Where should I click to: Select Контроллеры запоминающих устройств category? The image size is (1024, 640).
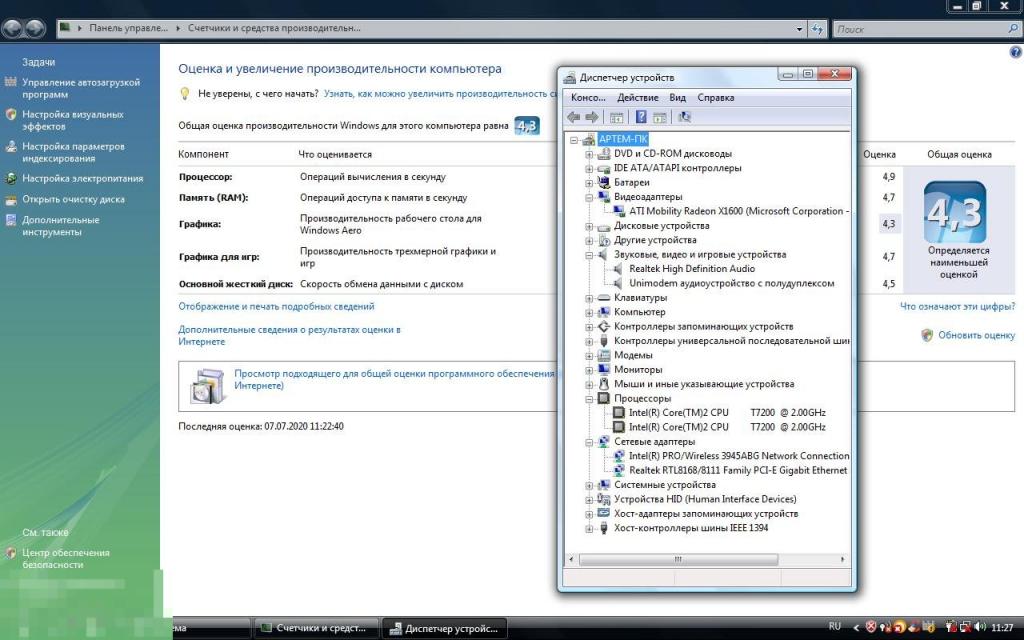pyautogui.click(x=703, y=327)
